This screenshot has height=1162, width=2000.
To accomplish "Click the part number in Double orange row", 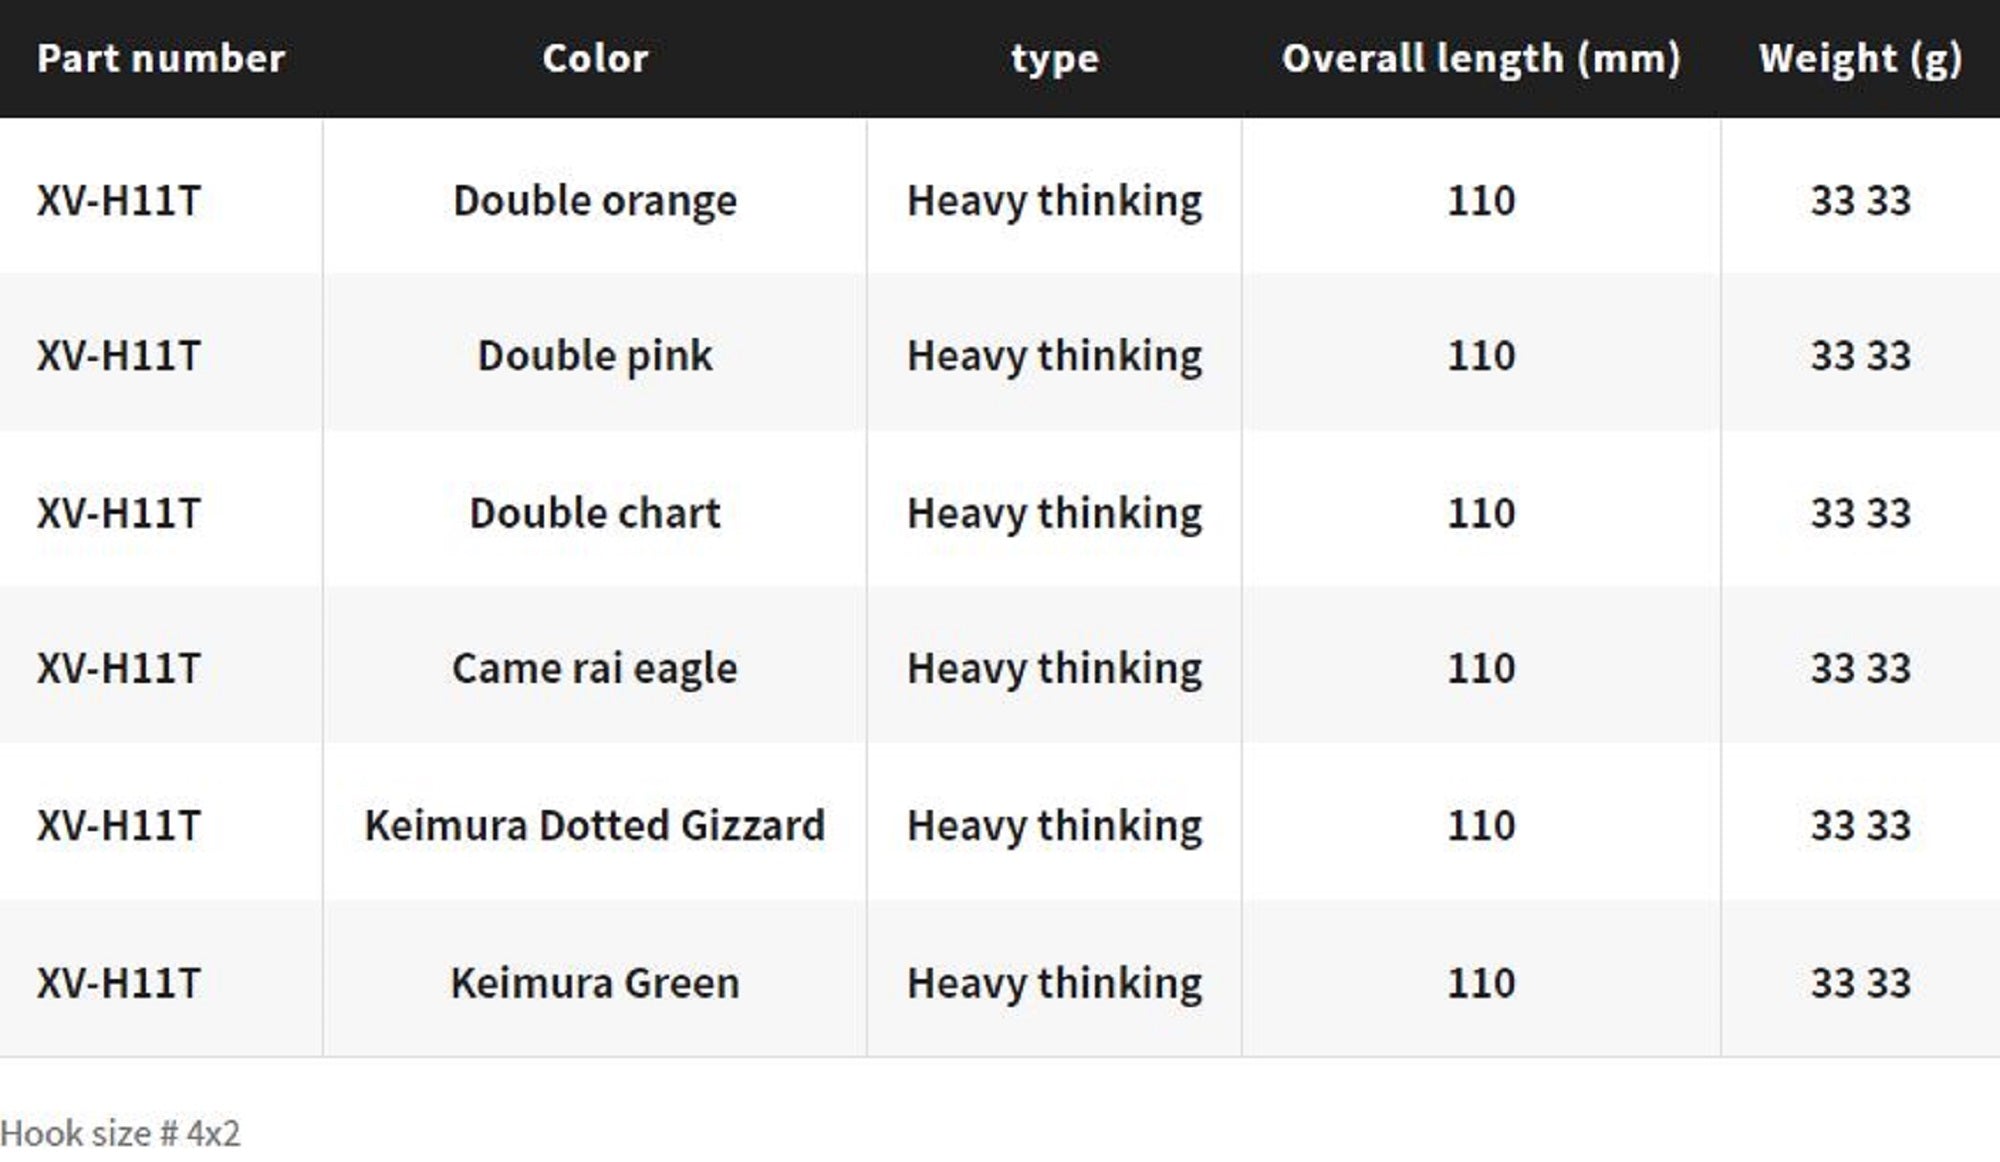I will click(x=119, y=200).
